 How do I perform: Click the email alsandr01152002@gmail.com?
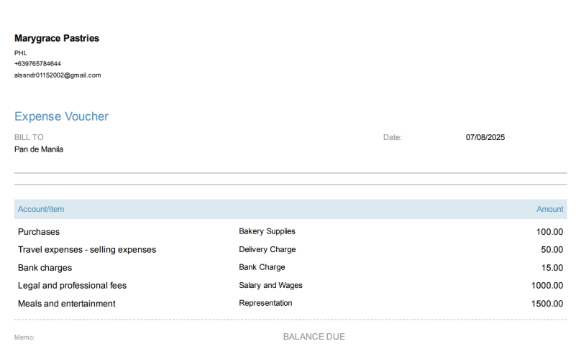click(57, 75)
